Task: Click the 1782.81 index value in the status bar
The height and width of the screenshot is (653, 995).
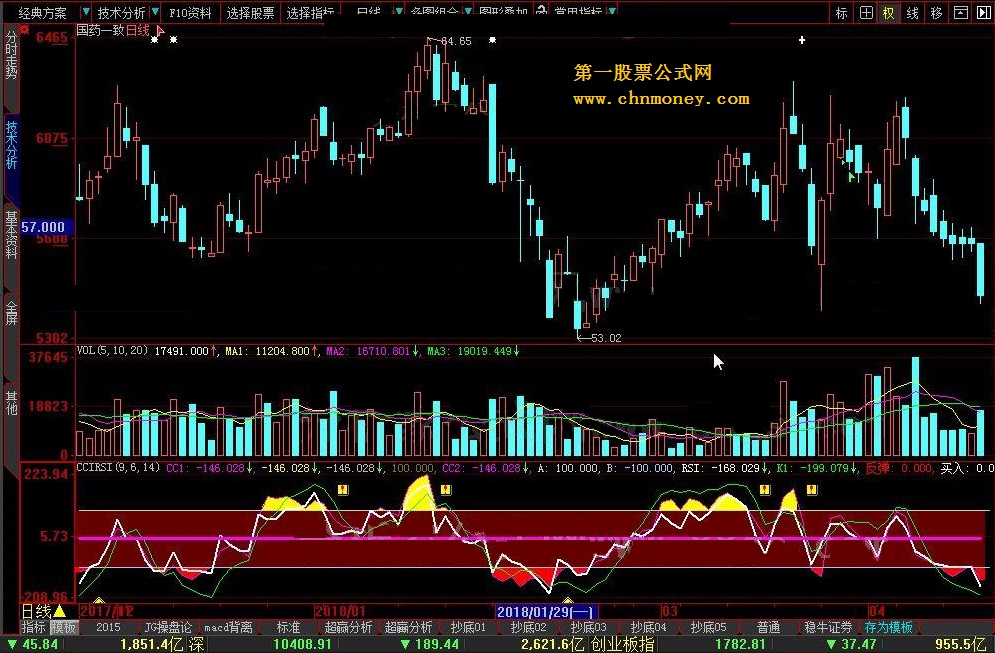Action: click(741, 645)
